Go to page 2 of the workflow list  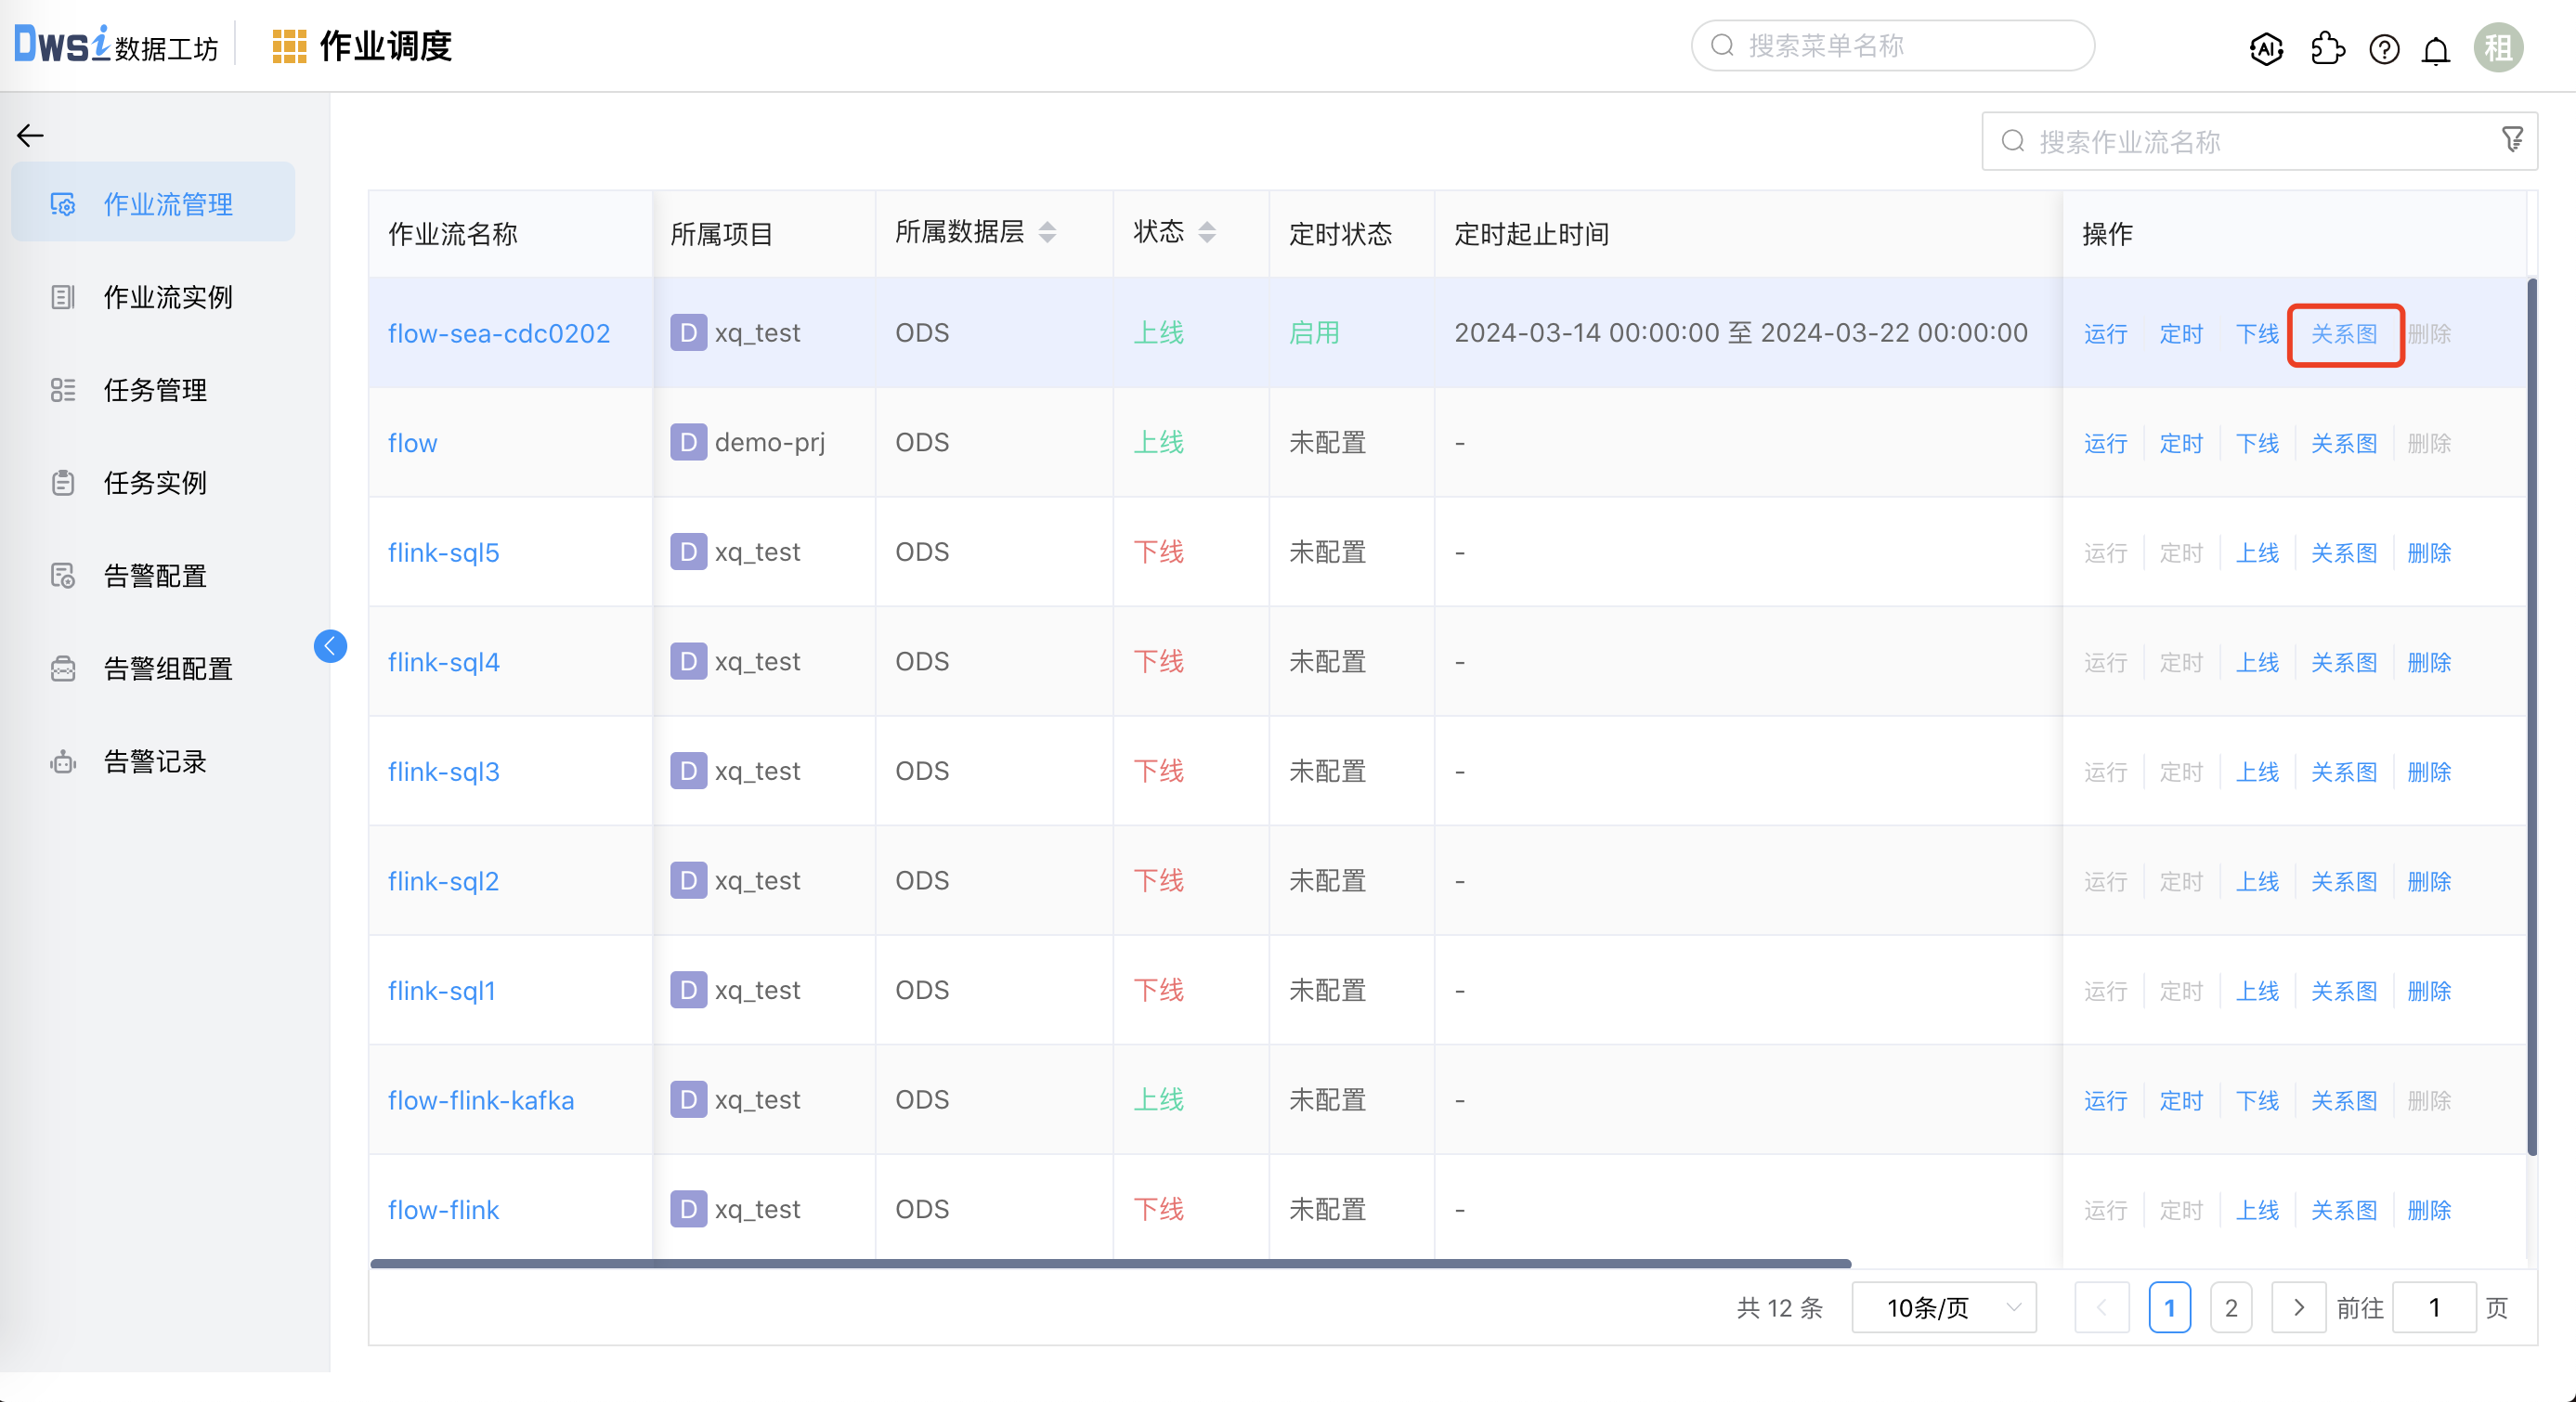[x=2231, y=1307]
